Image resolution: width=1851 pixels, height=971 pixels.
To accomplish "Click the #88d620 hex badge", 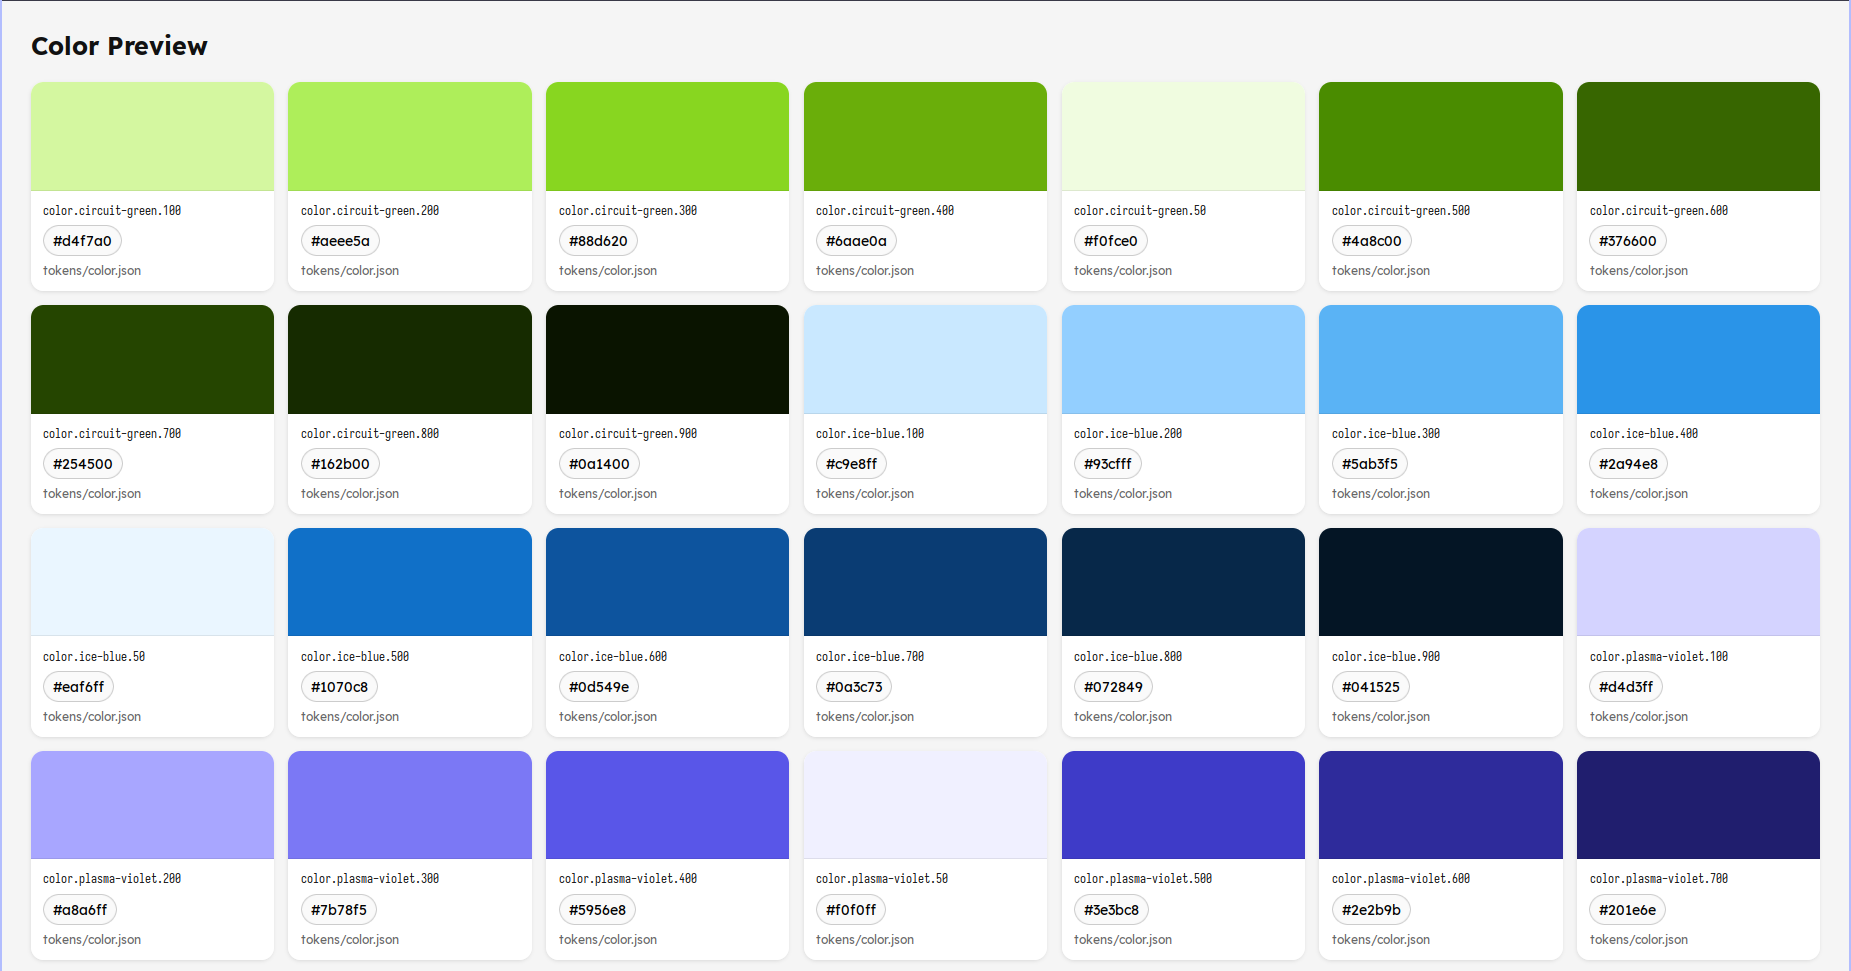I will click(598, 241).
